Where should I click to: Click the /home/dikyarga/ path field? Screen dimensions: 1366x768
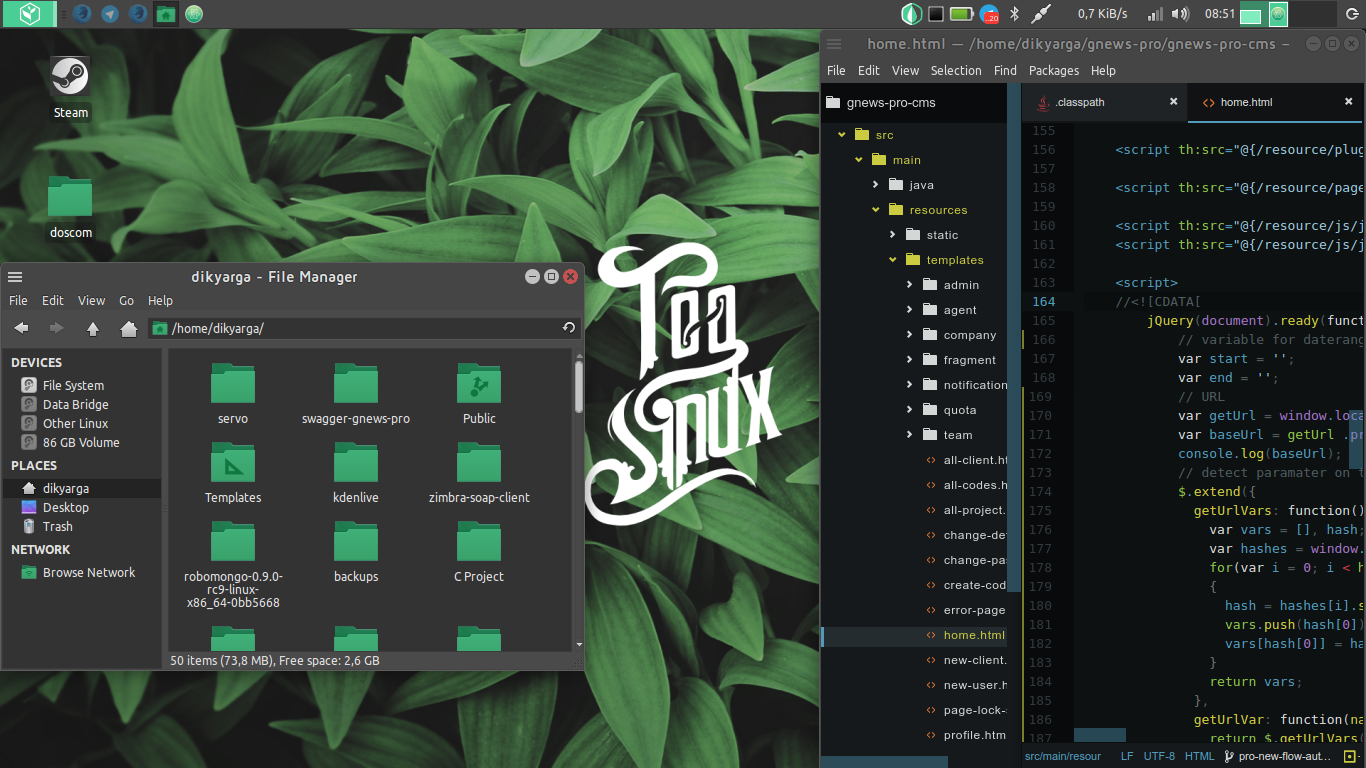tap(365, 328)
